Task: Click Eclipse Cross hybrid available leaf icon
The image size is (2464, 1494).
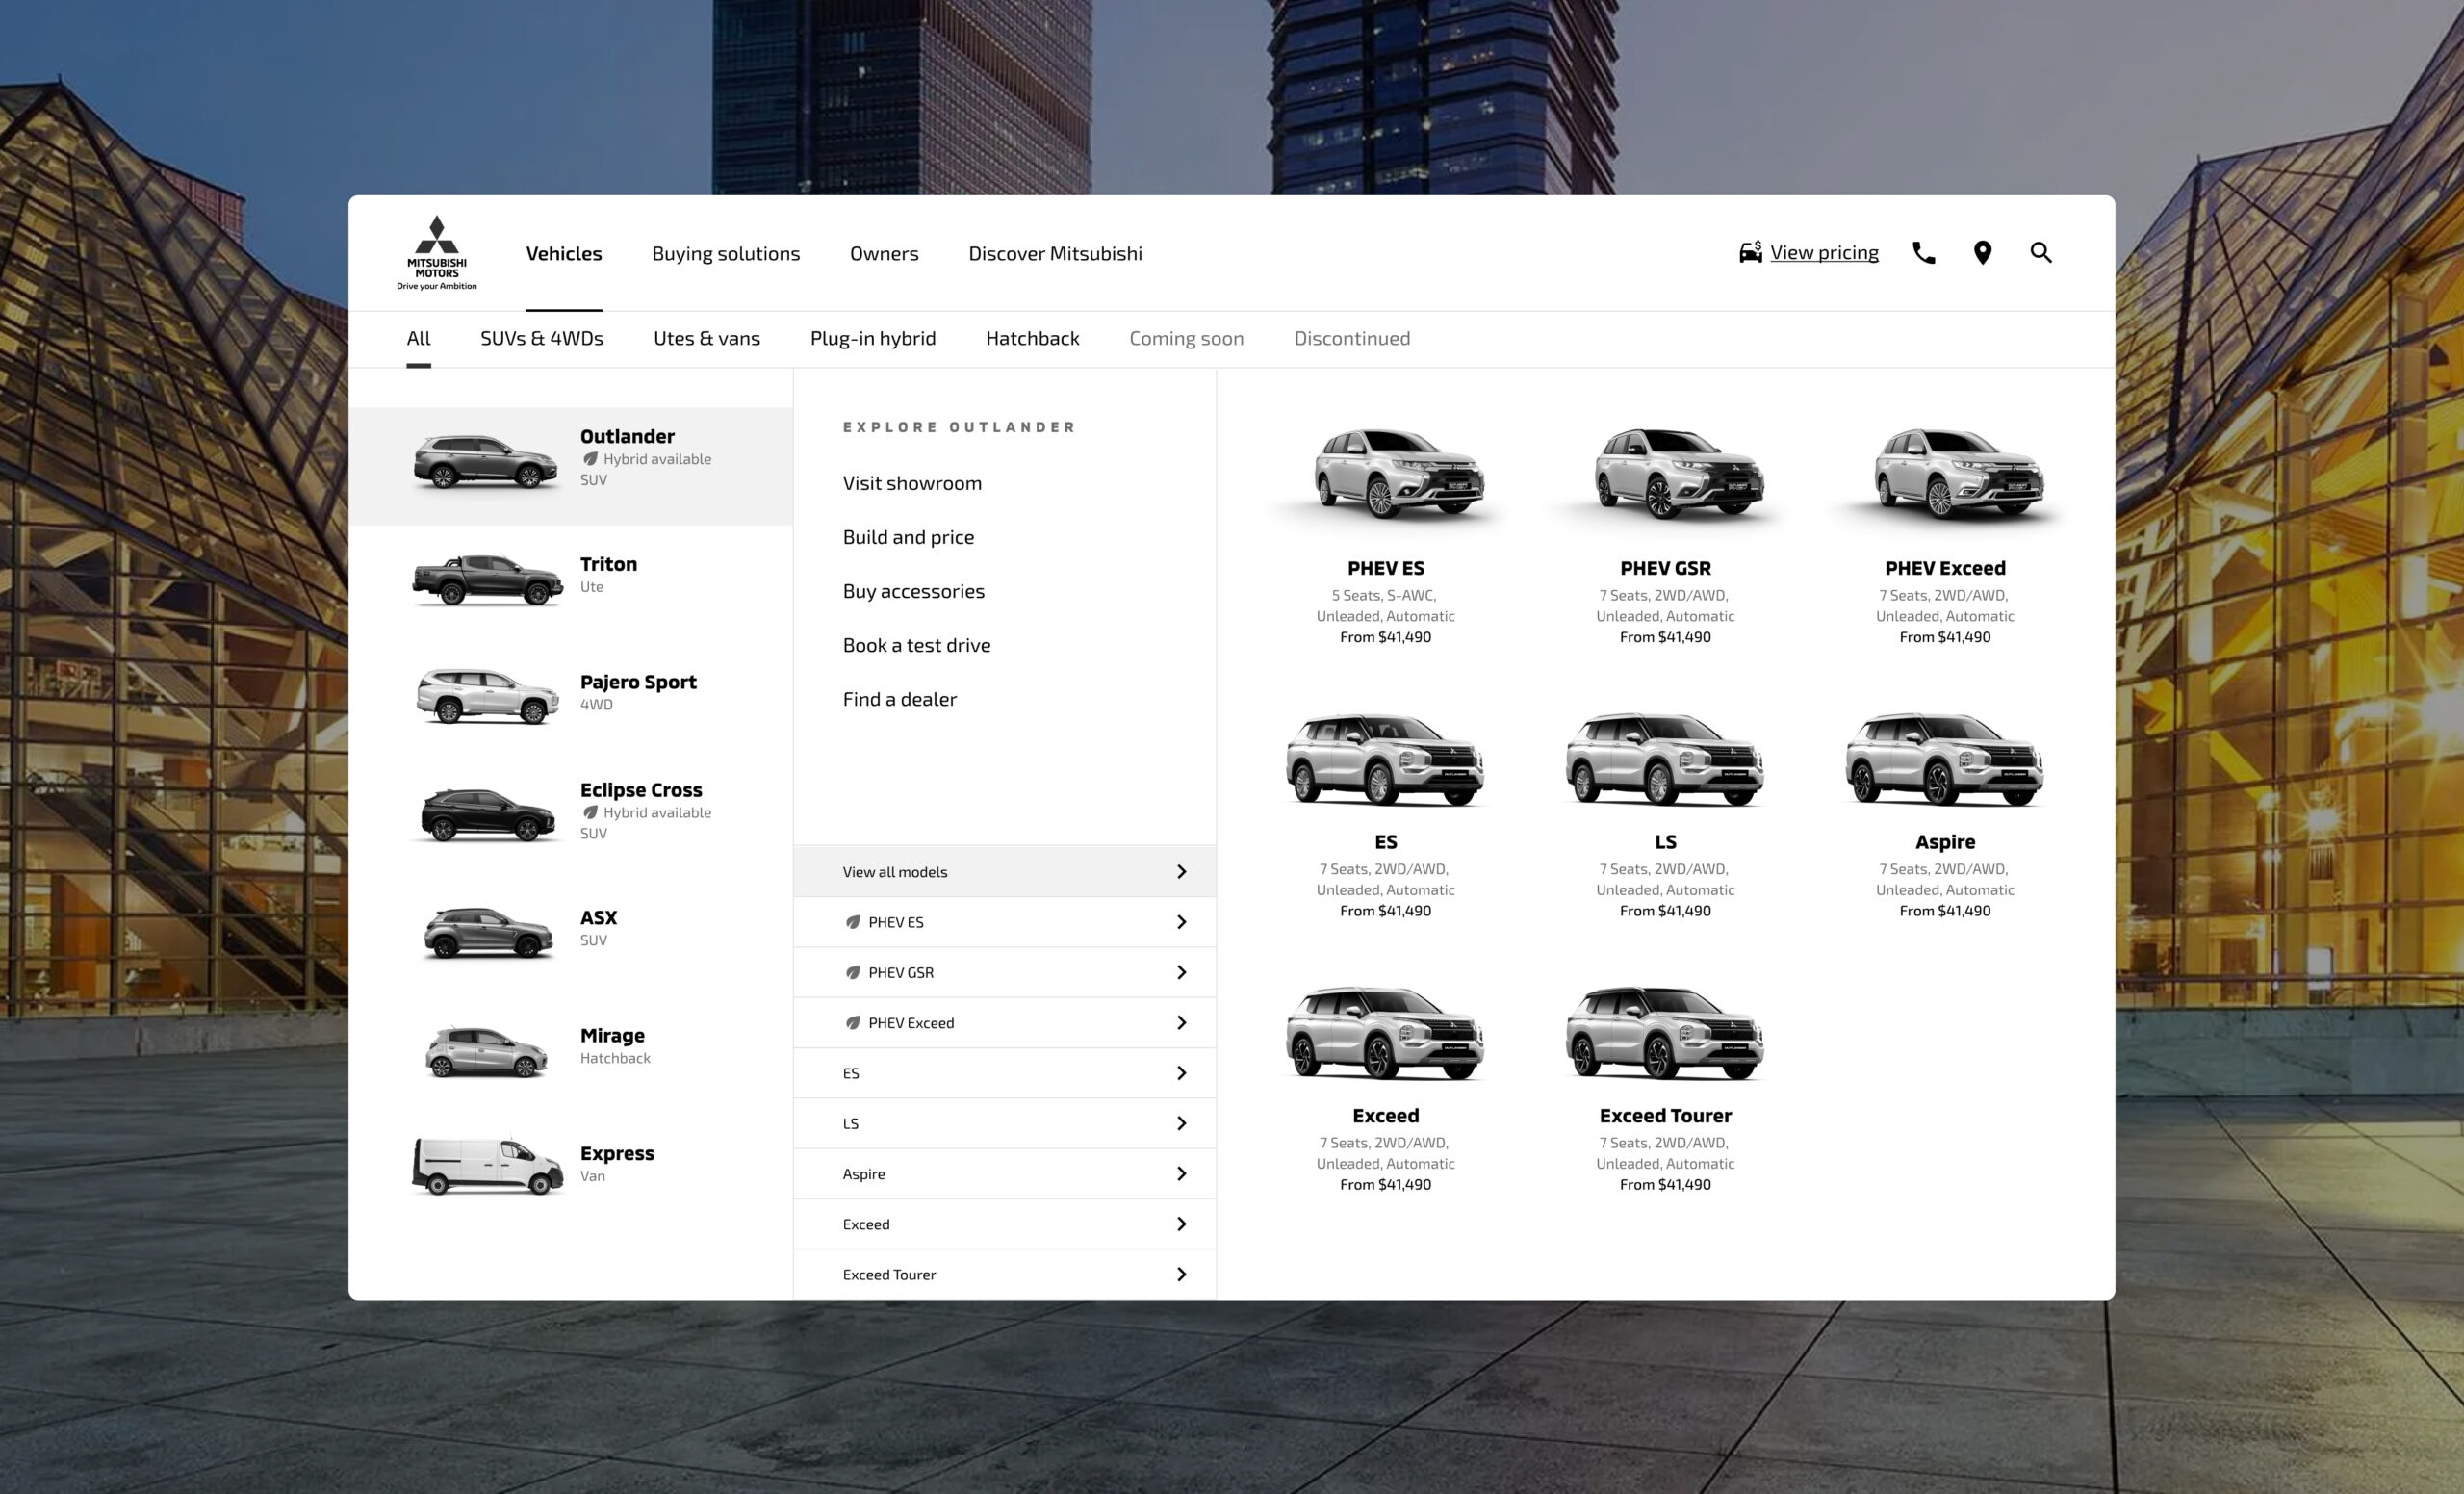Action: (590, 813)
